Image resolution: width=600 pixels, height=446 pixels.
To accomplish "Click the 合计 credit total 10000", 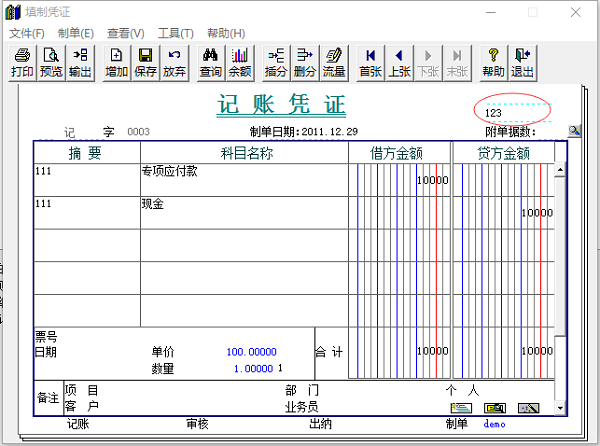I will pyautogui.click(x=537, y=351).
